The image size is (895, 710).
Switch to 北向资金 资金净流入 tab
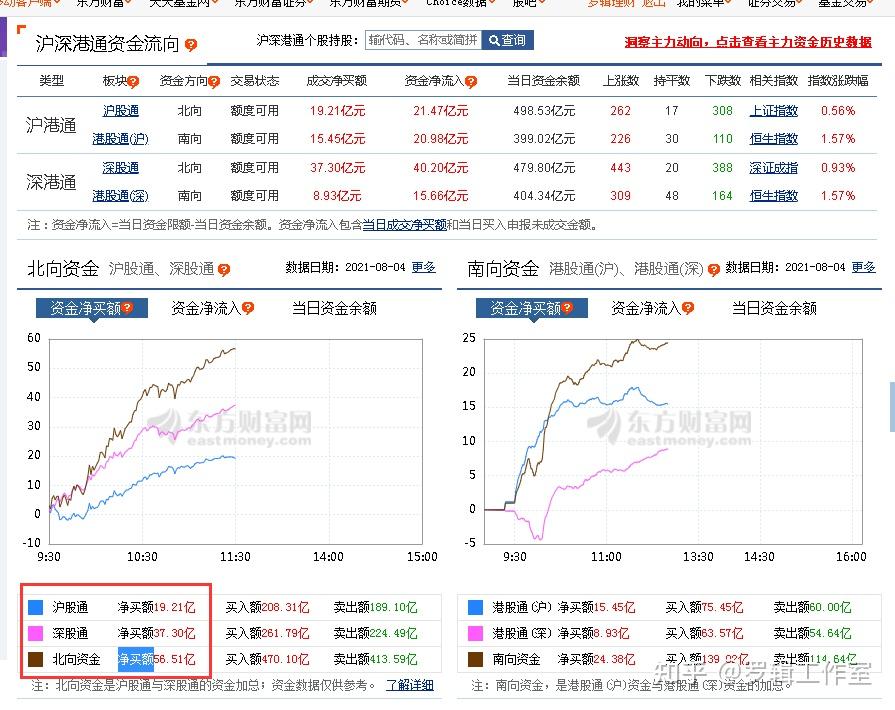pyautogui.click(x=212, y=308)
